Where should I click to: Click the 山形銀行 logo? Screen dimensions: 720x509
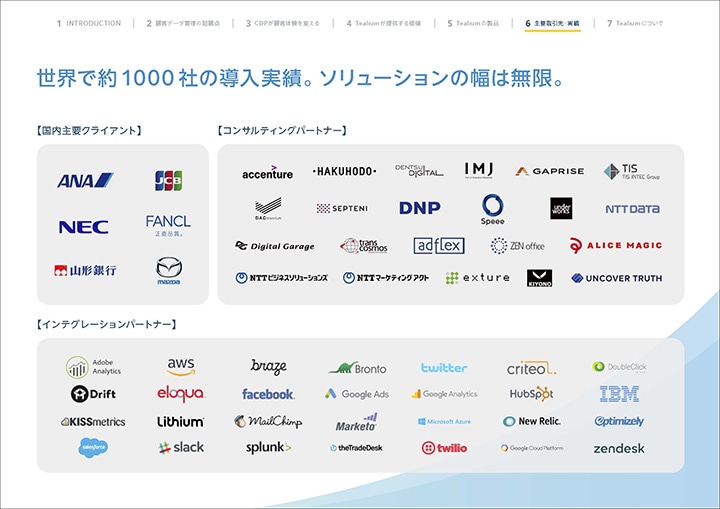pyautogui.click(x=85, y=271)
